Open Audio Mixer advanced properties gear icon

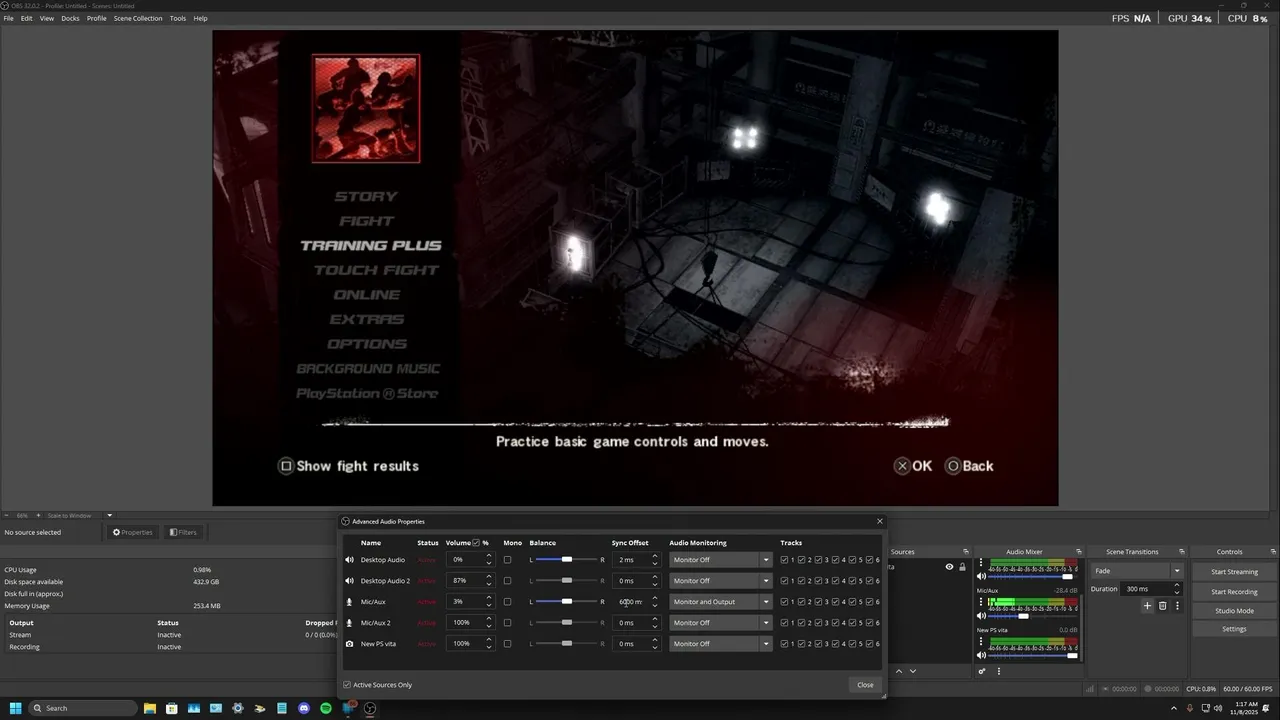tap(982, 671)
